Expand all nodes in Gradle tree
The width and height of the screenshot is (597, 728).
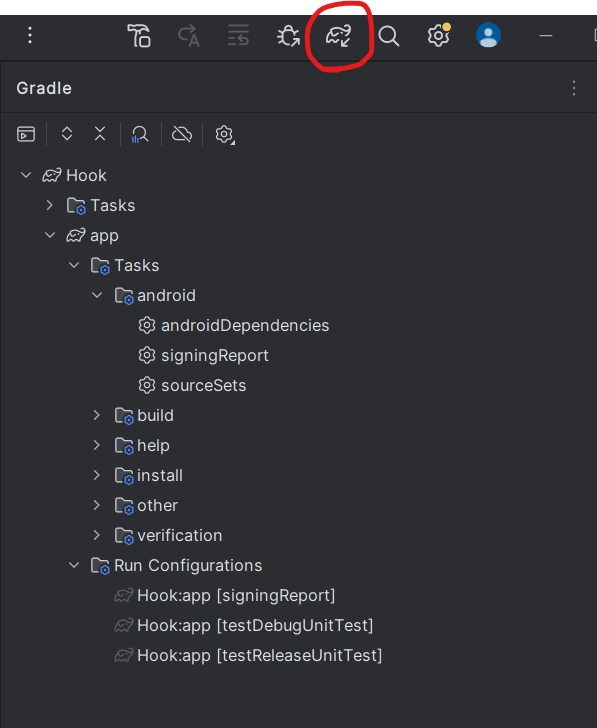tap(67, 134)
